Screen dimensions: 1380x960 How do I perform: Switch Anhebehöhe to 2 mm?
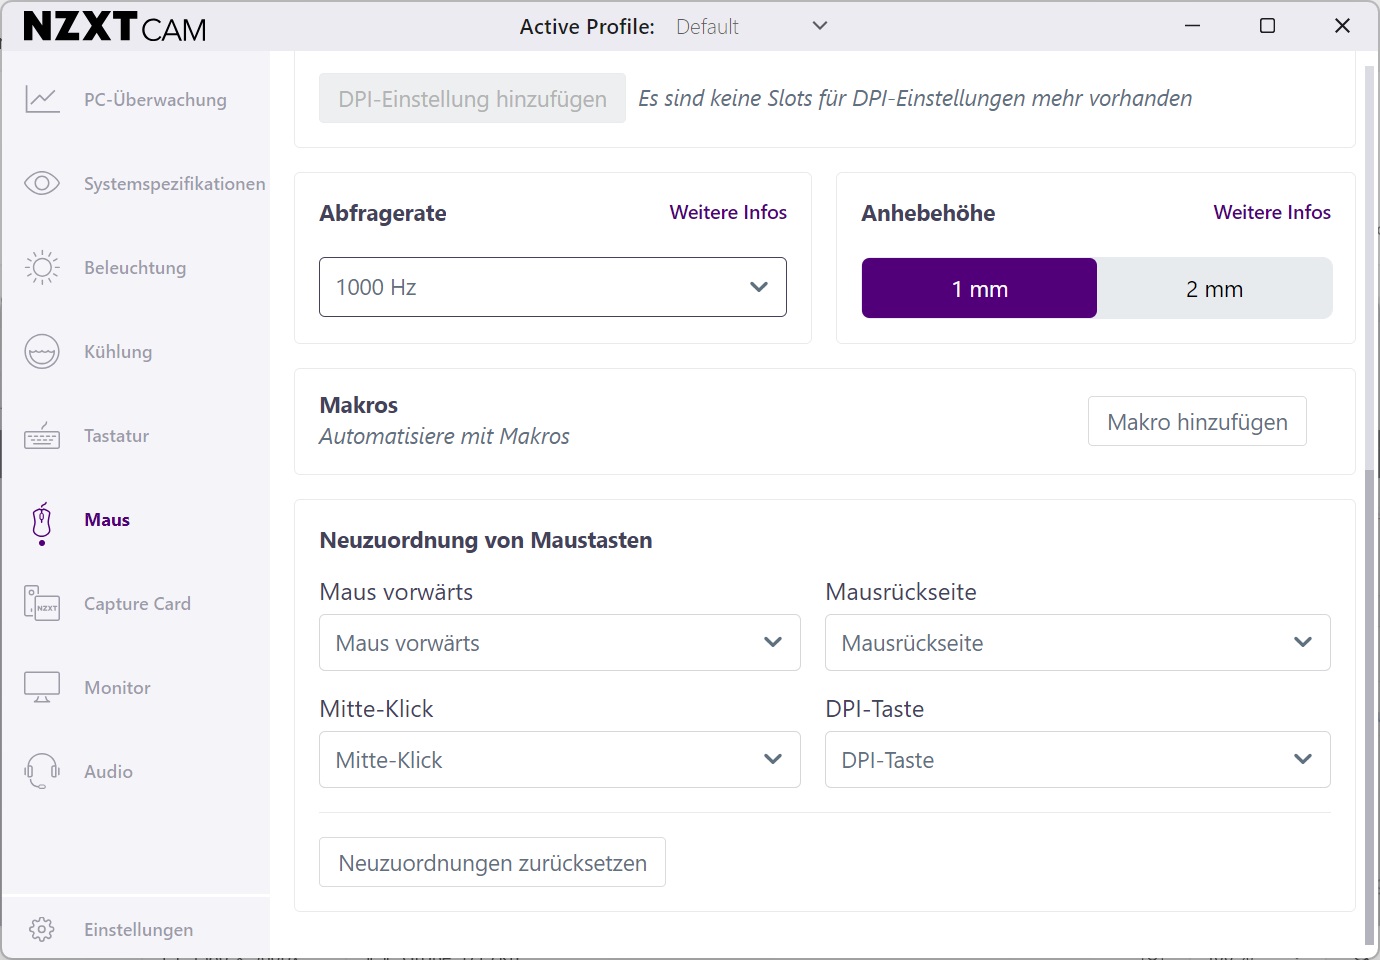click(1214, 288)
